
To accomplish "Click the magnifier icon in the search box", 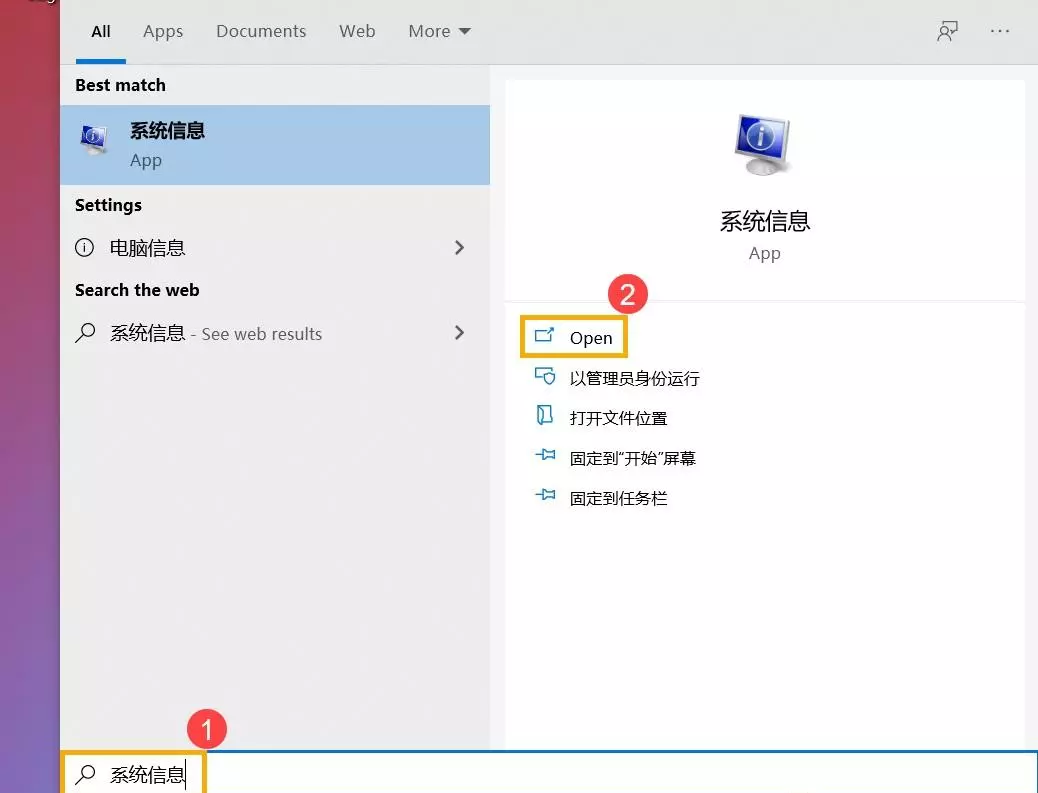I will pyautogui.click(x=87, y=773).
